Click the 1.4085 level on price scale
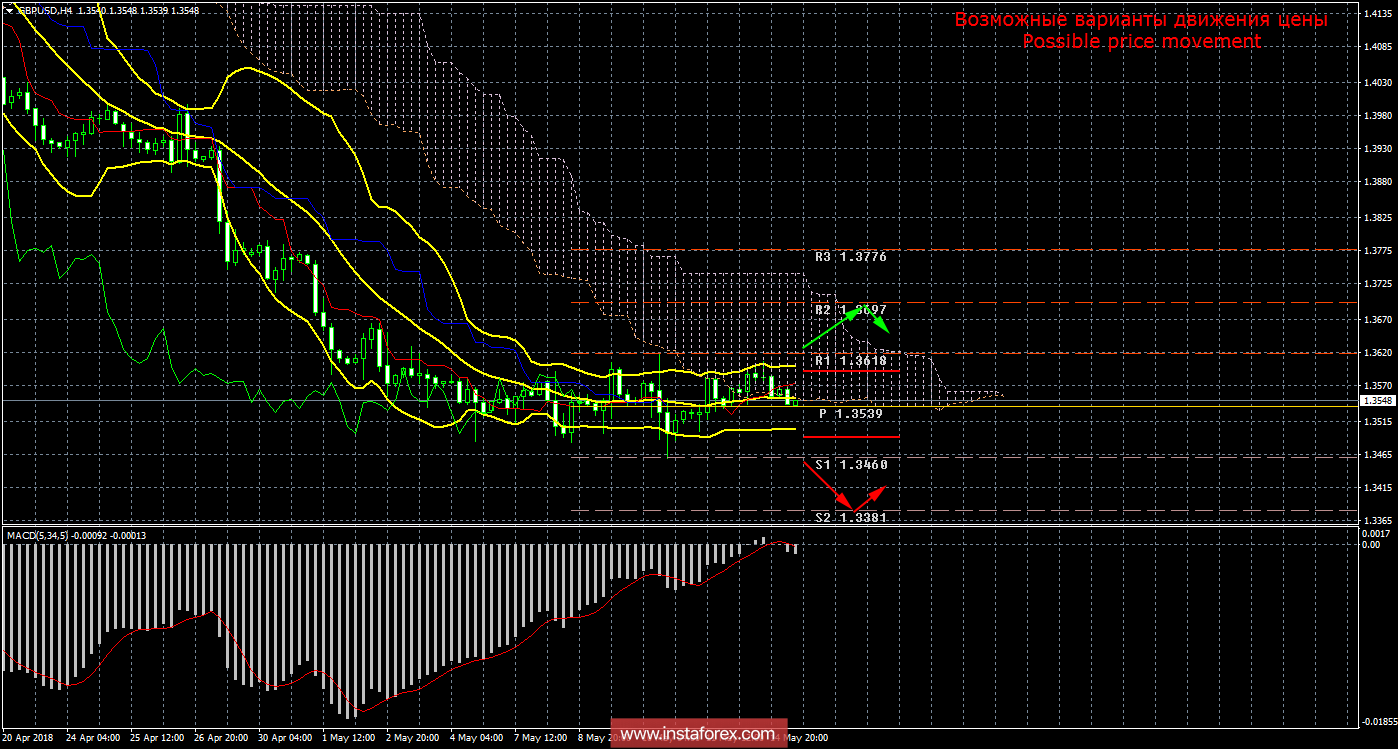Viewport: 1398px width, 749px height. (1376, 47)
